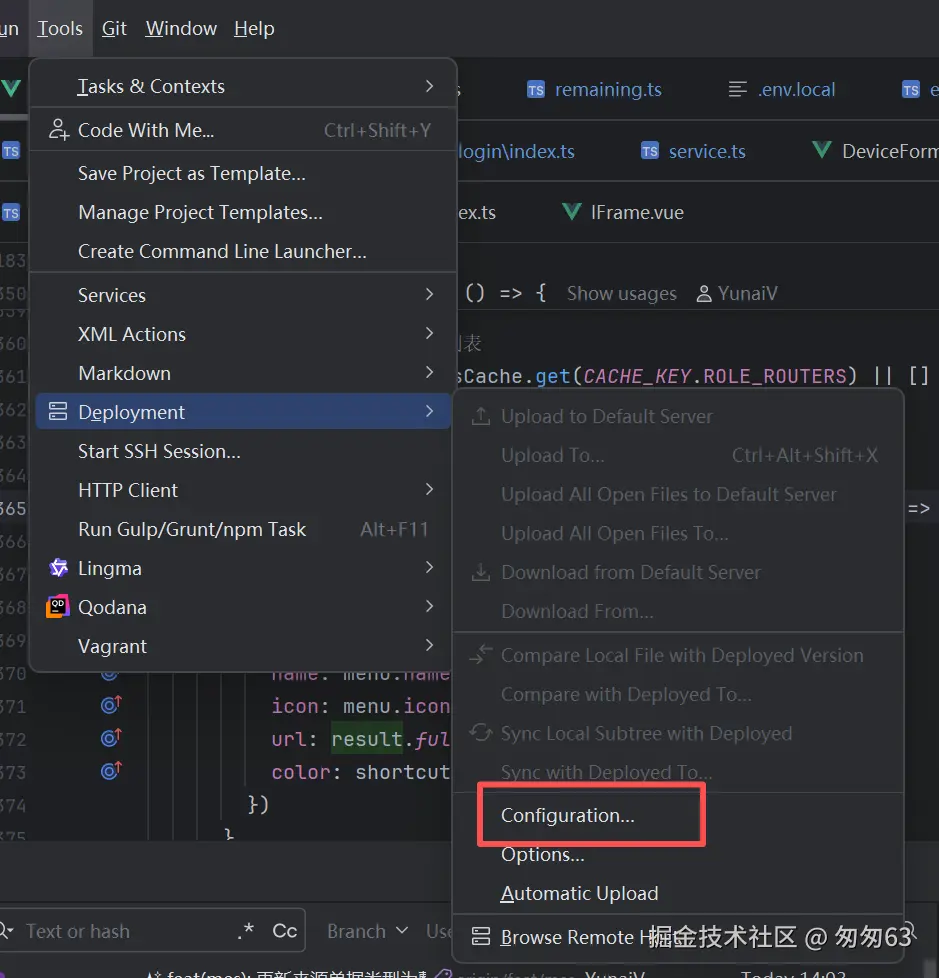
Task: Select Compare with Deployed To...
Action: pyautogui.click(x=678, y=694)
